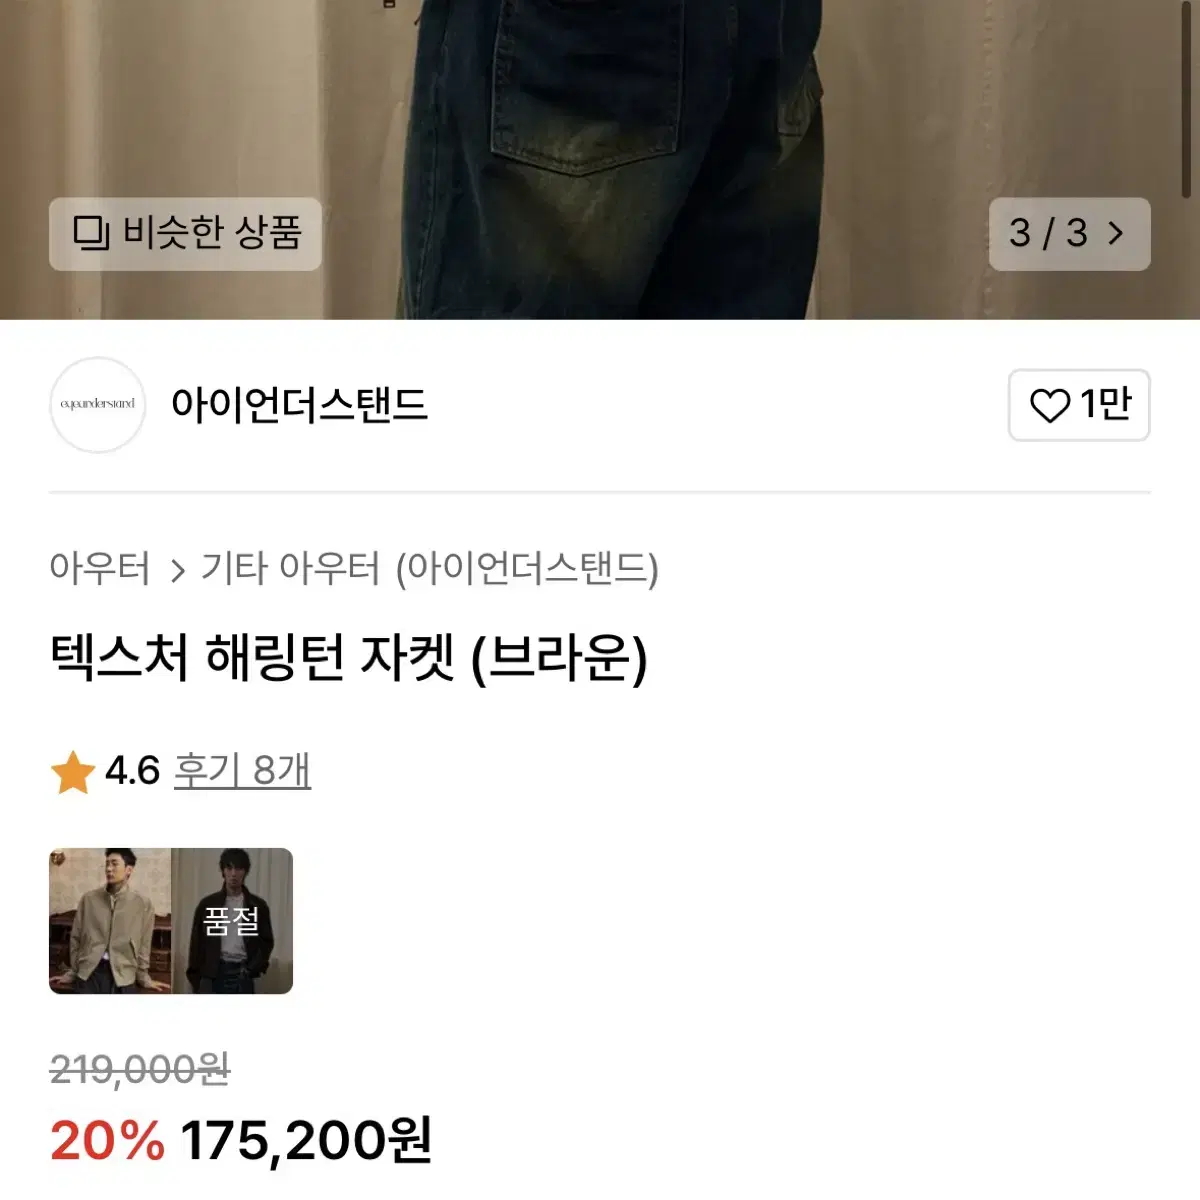Click the next image chevron arrow
Screen dimensions: 1200x1200
tap(1116, 233)
